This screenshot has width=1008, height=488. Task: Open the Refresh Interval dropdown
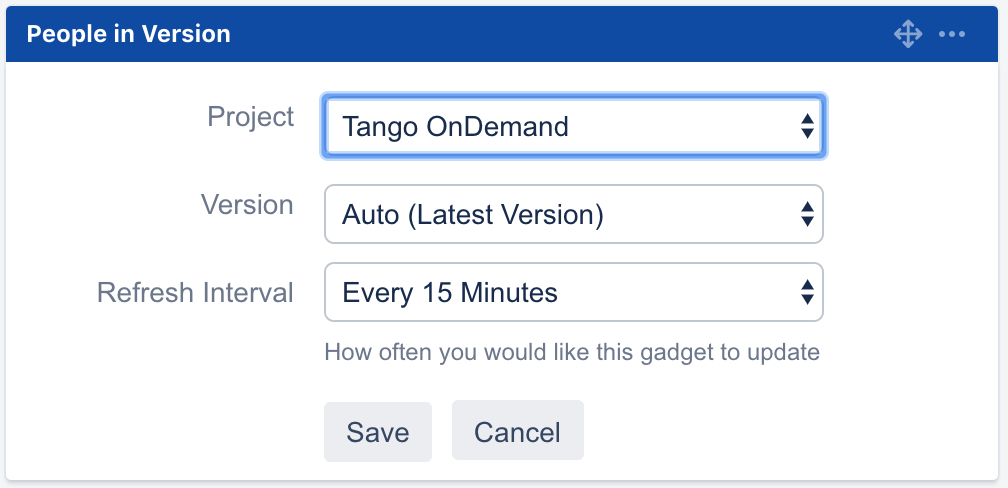pyautogui.click(x=573, y=292)
